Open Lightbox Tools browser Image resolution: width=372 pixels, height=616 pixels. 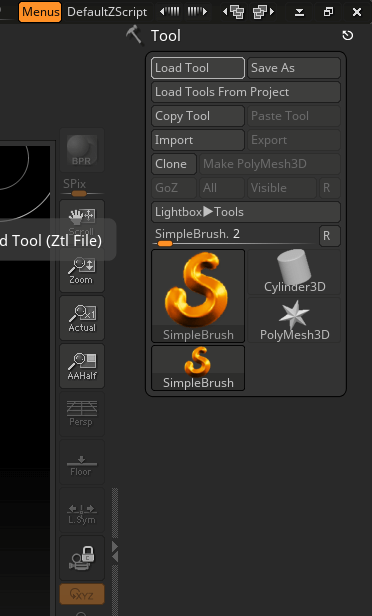tap(246, 212)
